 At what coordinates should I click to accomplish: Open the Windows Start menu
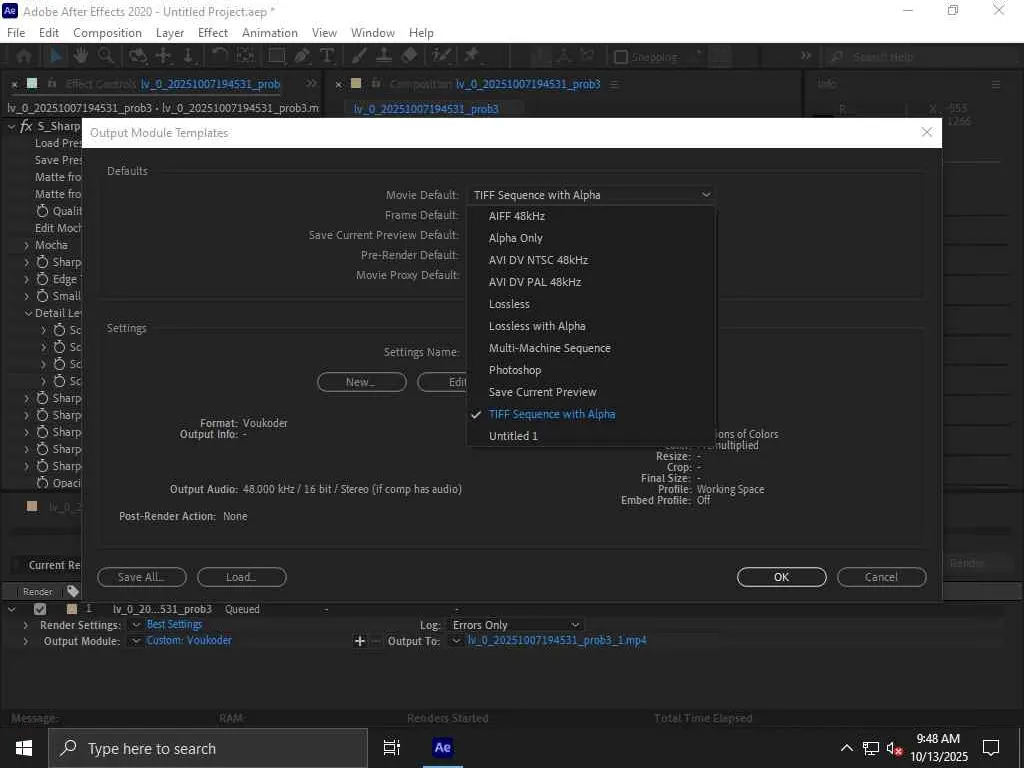coord(24,748)
